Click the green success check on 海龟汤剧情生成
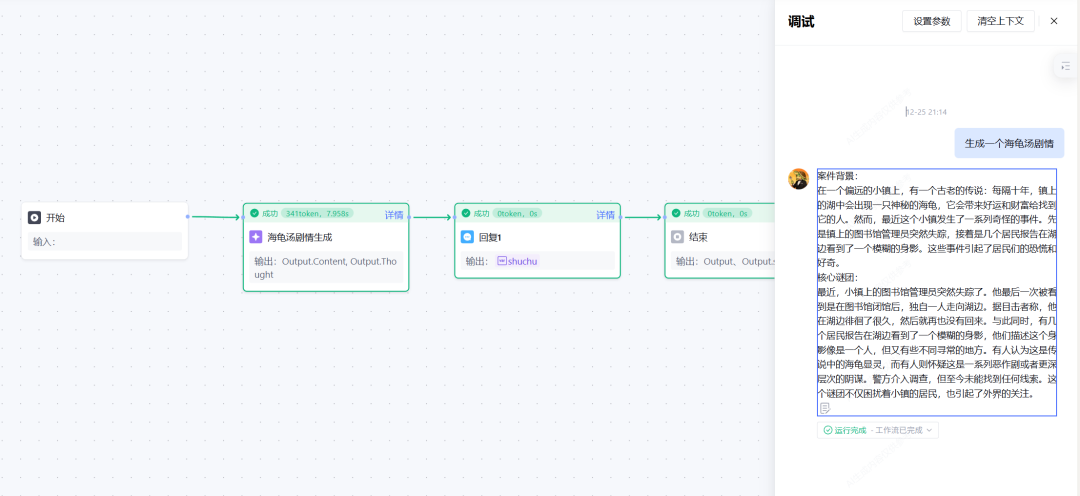Viewport: 1080px width, 496px height. pos(255,214)
